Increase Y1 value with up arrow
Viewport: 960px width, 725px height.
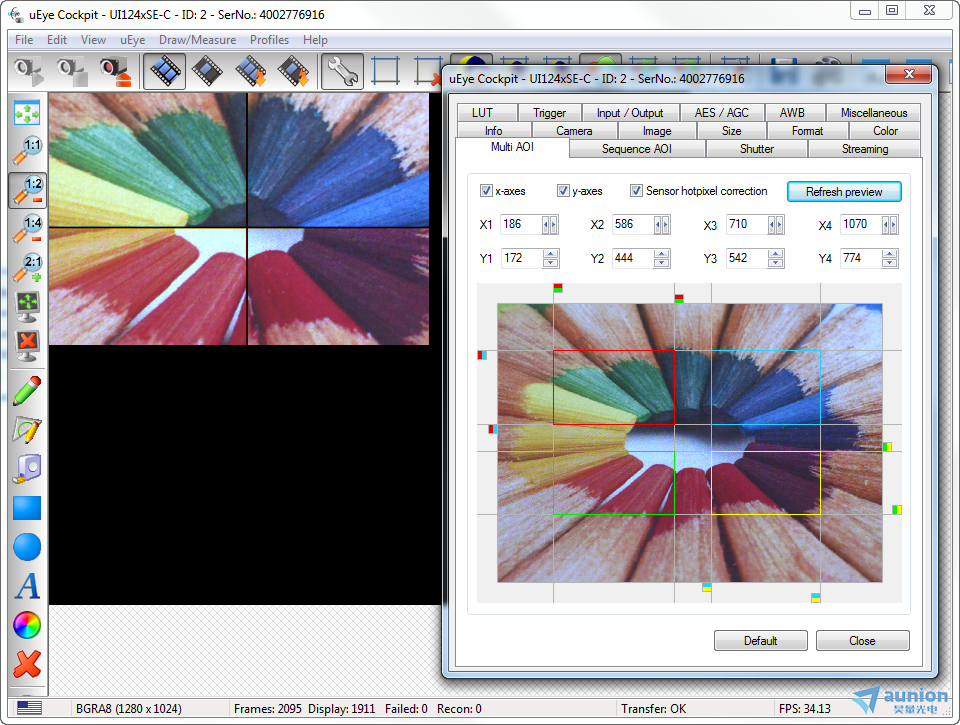550,254
